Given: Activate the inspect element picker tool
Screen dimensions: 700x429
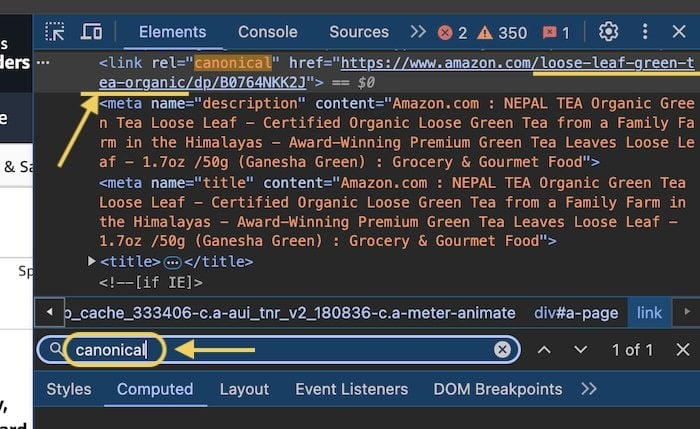Looking at the screenshot, I should tap(54, 32).
